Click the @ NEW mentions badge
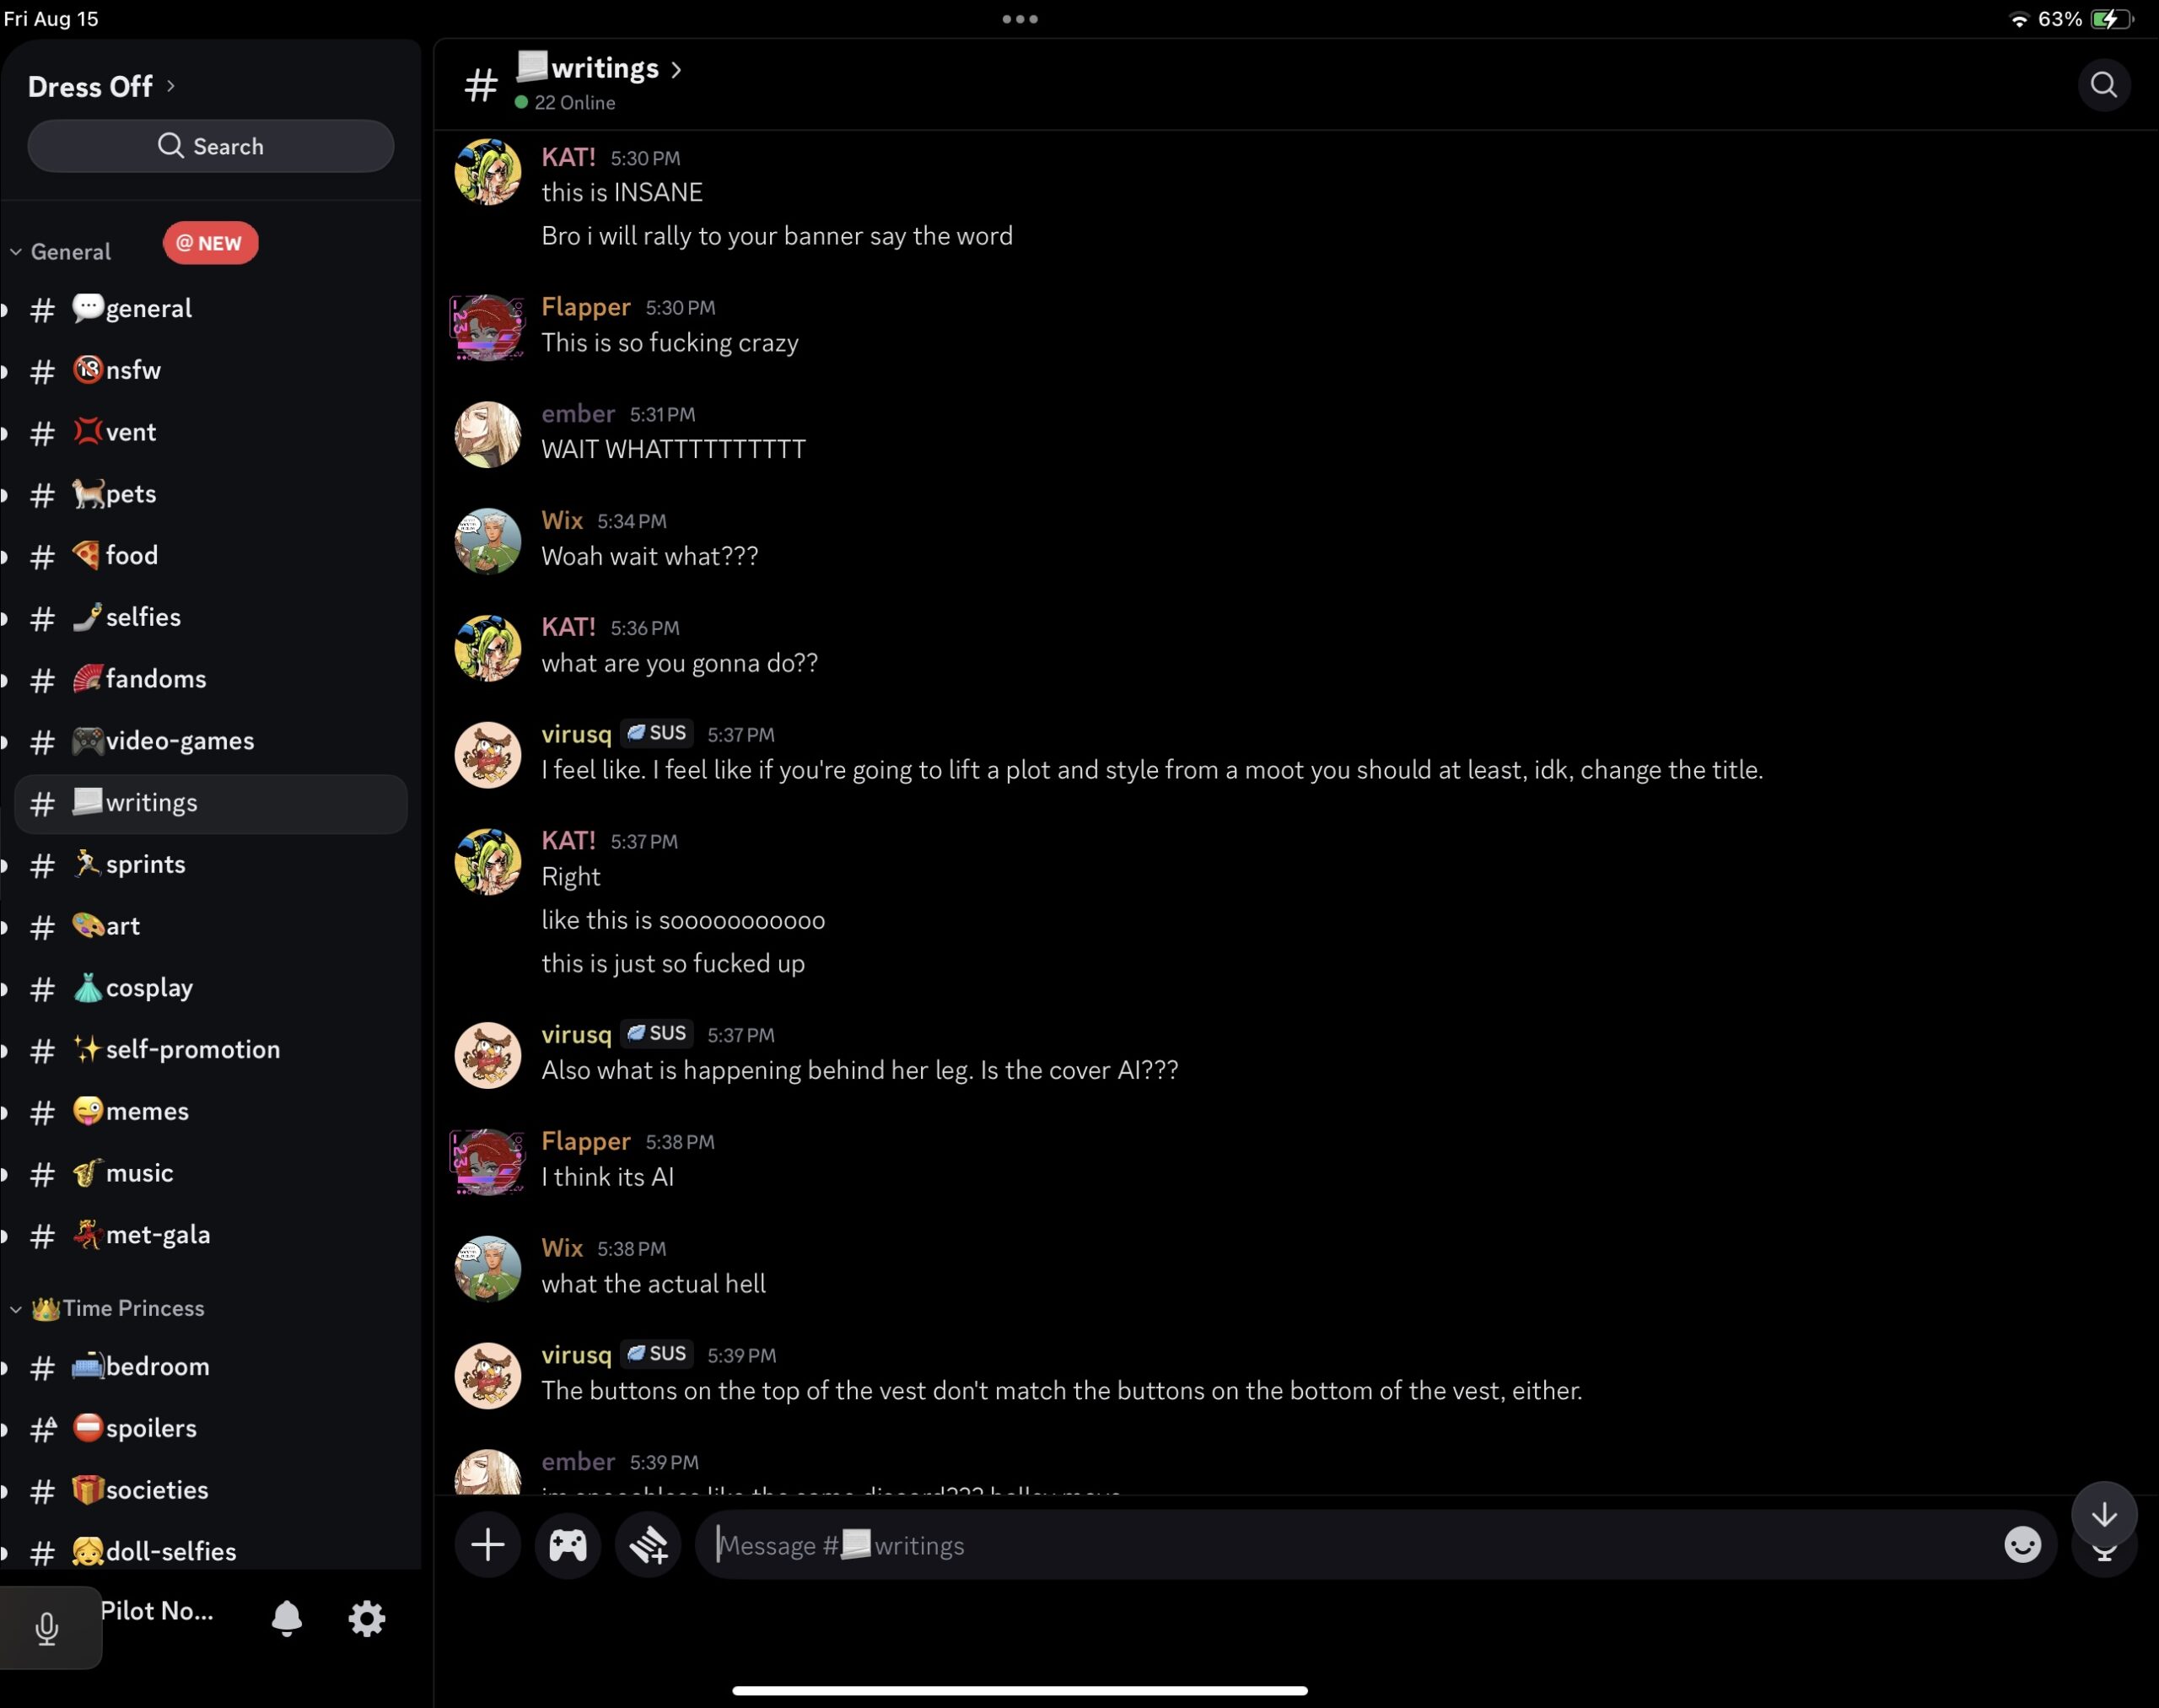Image resolution: width=2159 pixels, height=1708 pixels. [210, 243]
